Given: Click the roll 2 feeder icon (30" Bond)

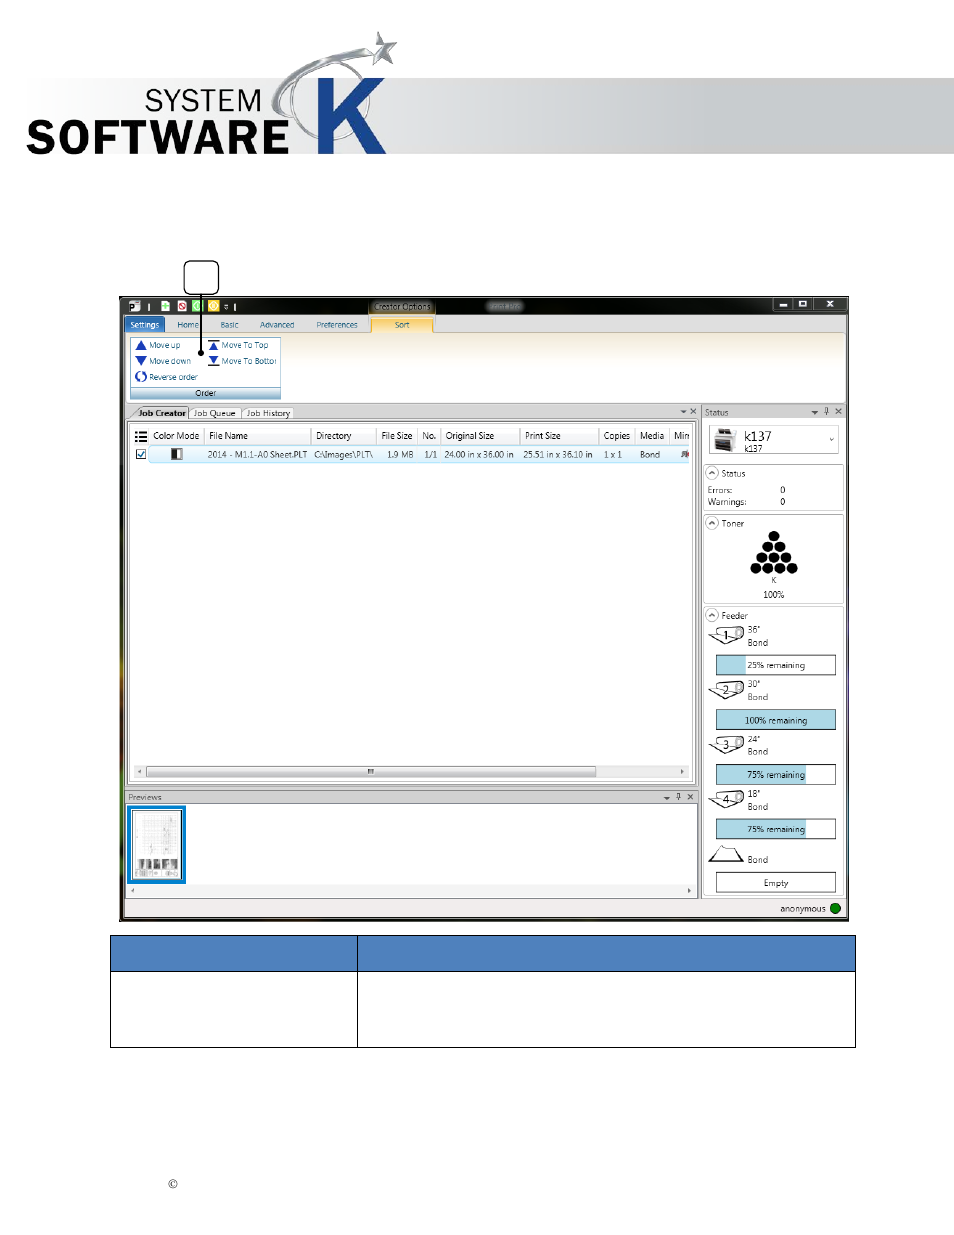Looking at the screenshot, I should pyautogui.click(x=727, y=689).
